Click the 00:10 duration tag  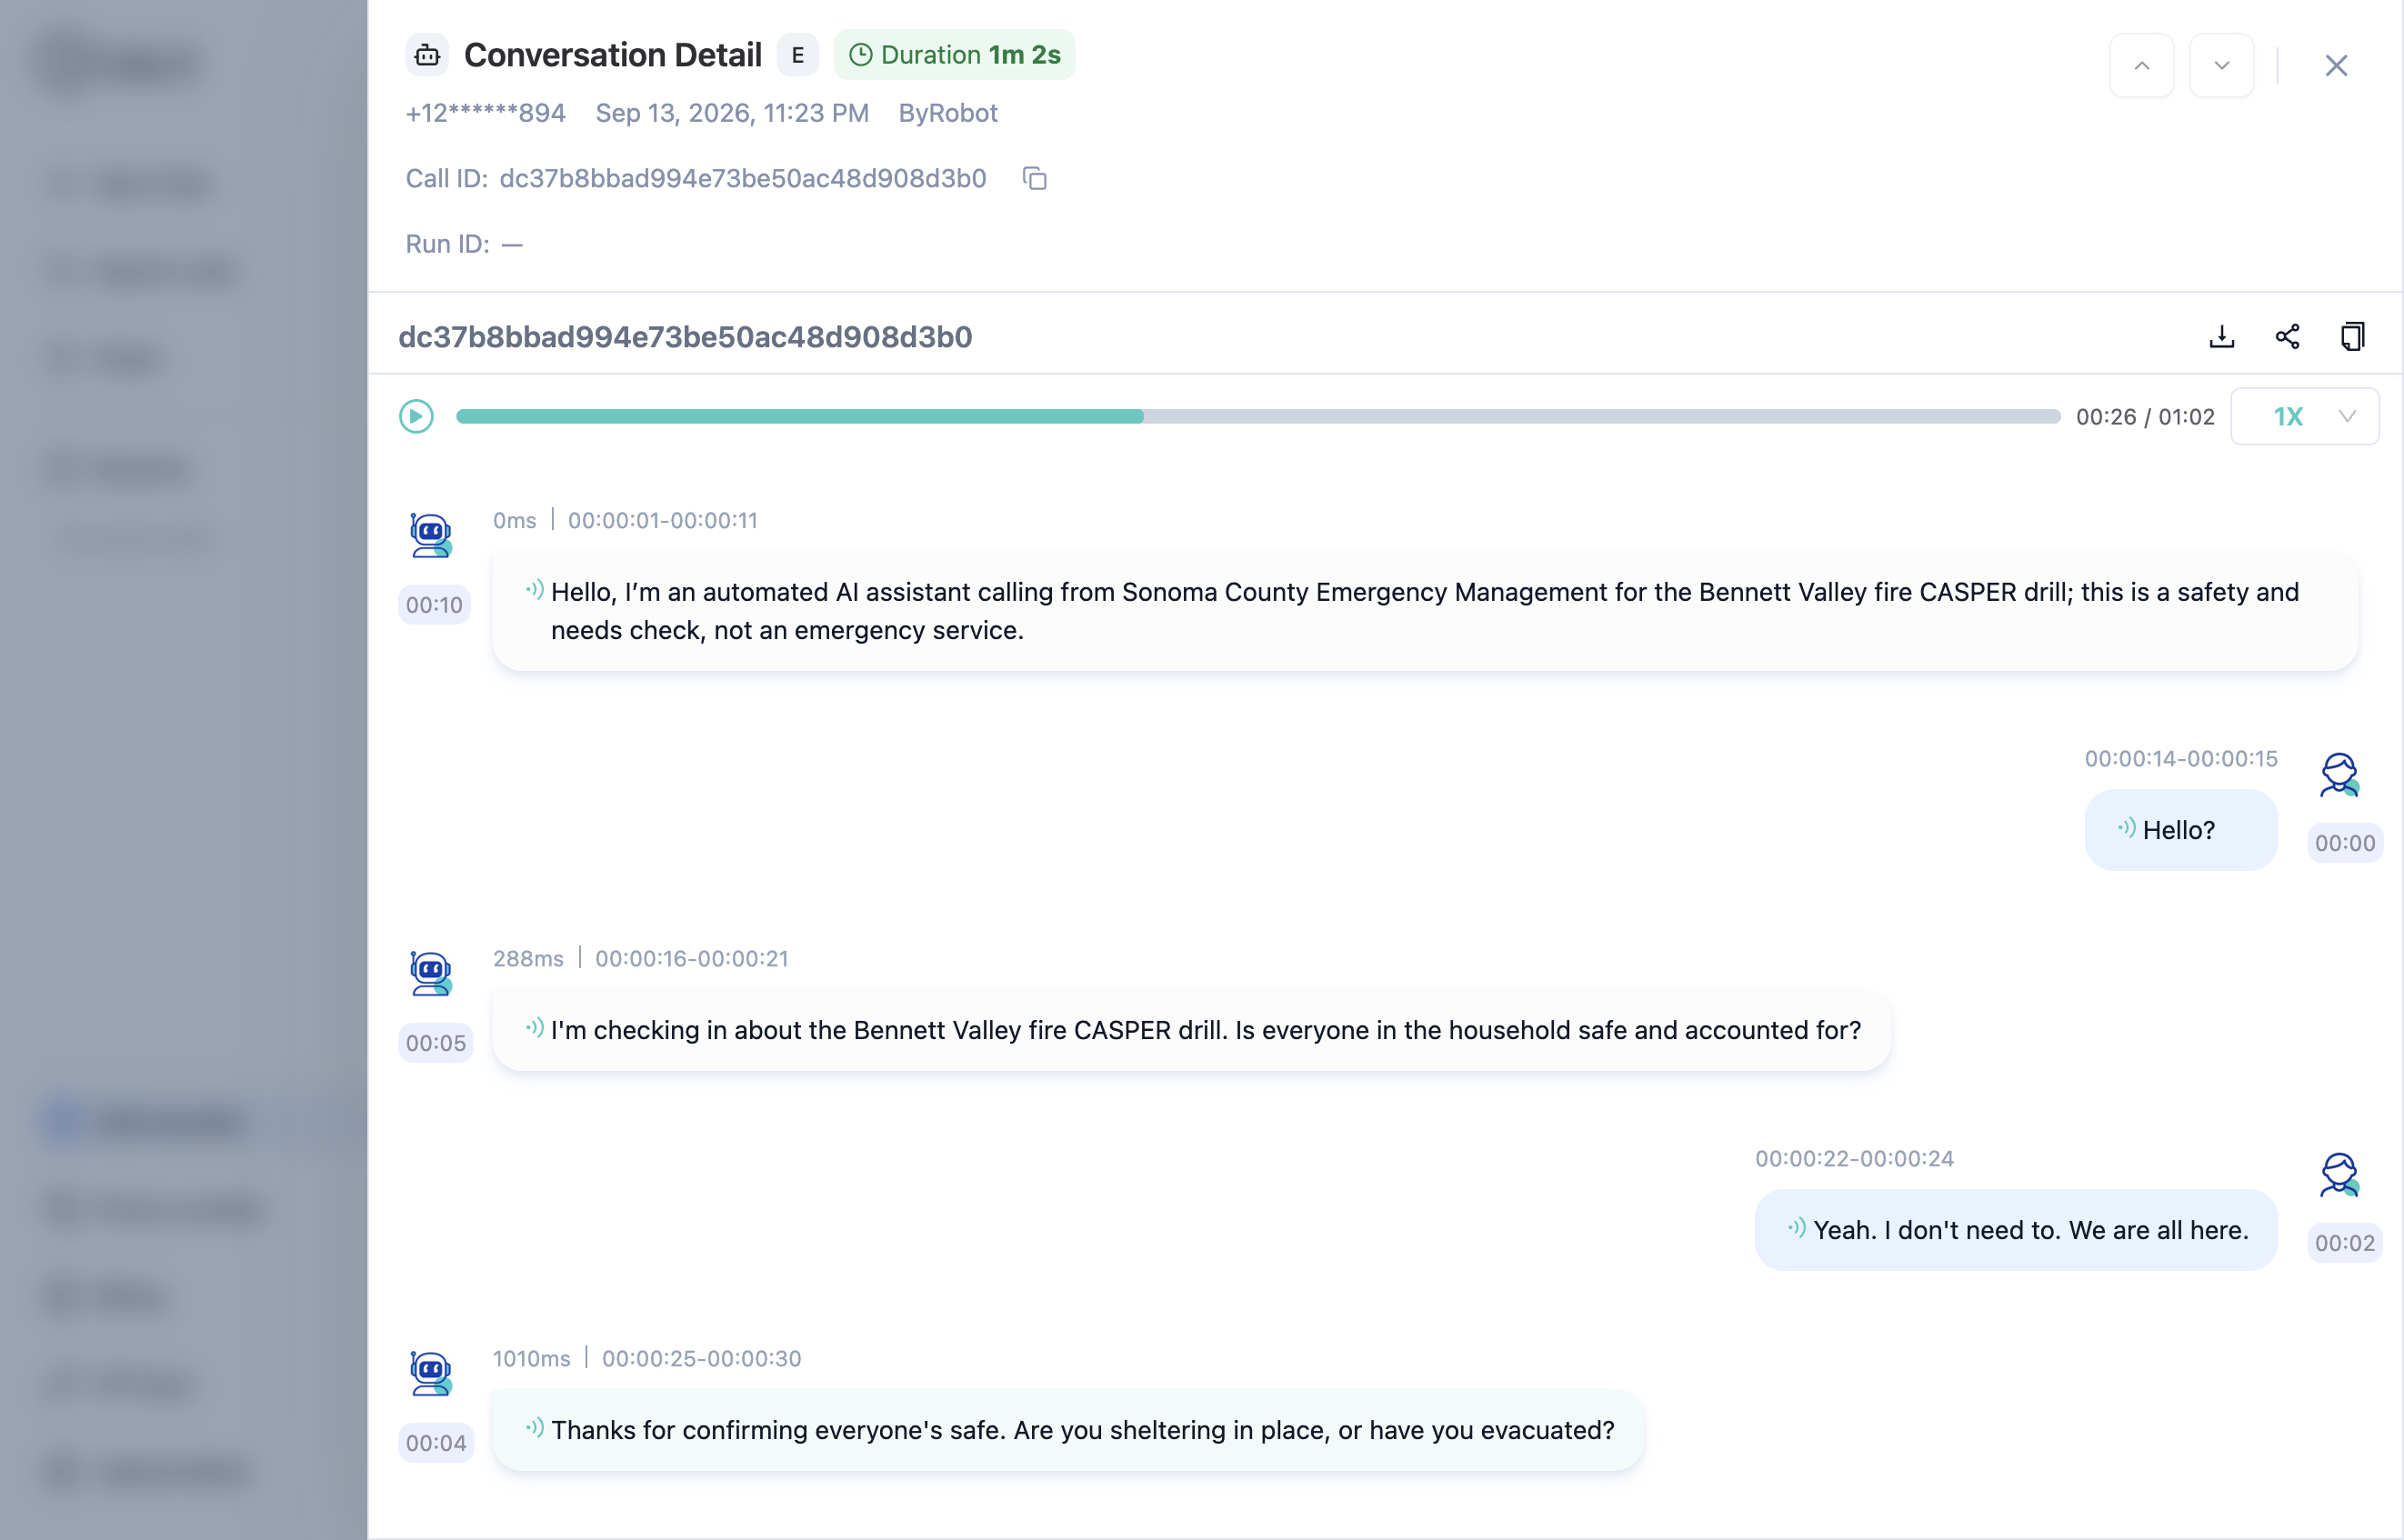[x=435, y=604]
